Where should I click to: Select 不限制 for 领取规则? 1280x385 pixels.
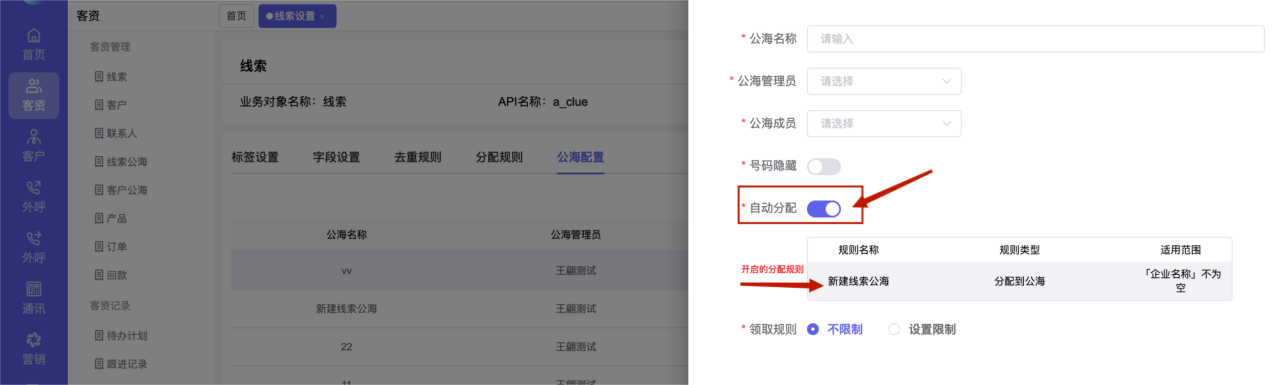pyautogui.click(x=835, y=329)
